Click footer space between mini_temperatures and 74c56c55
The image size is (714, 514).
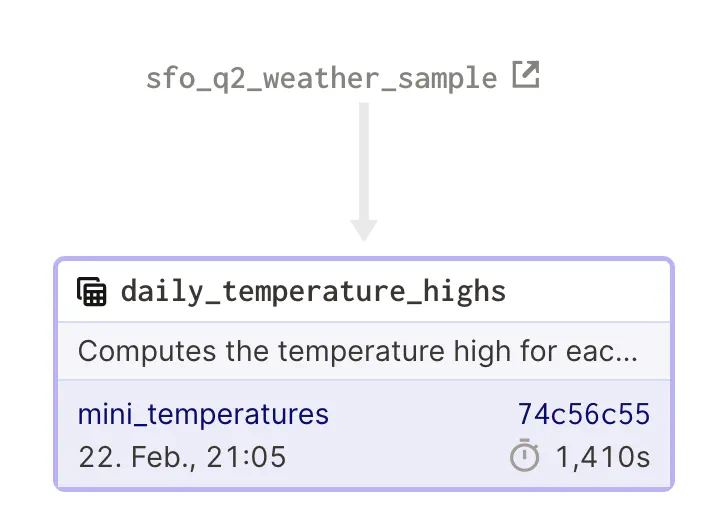(x=420, y=414)
